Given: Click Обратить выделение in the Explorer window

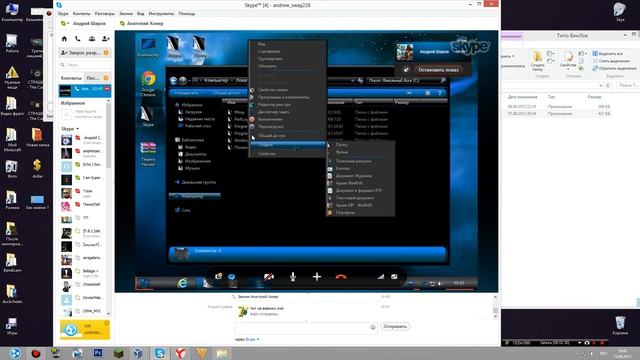Looking at the screenshot, I should coord(614,68).
